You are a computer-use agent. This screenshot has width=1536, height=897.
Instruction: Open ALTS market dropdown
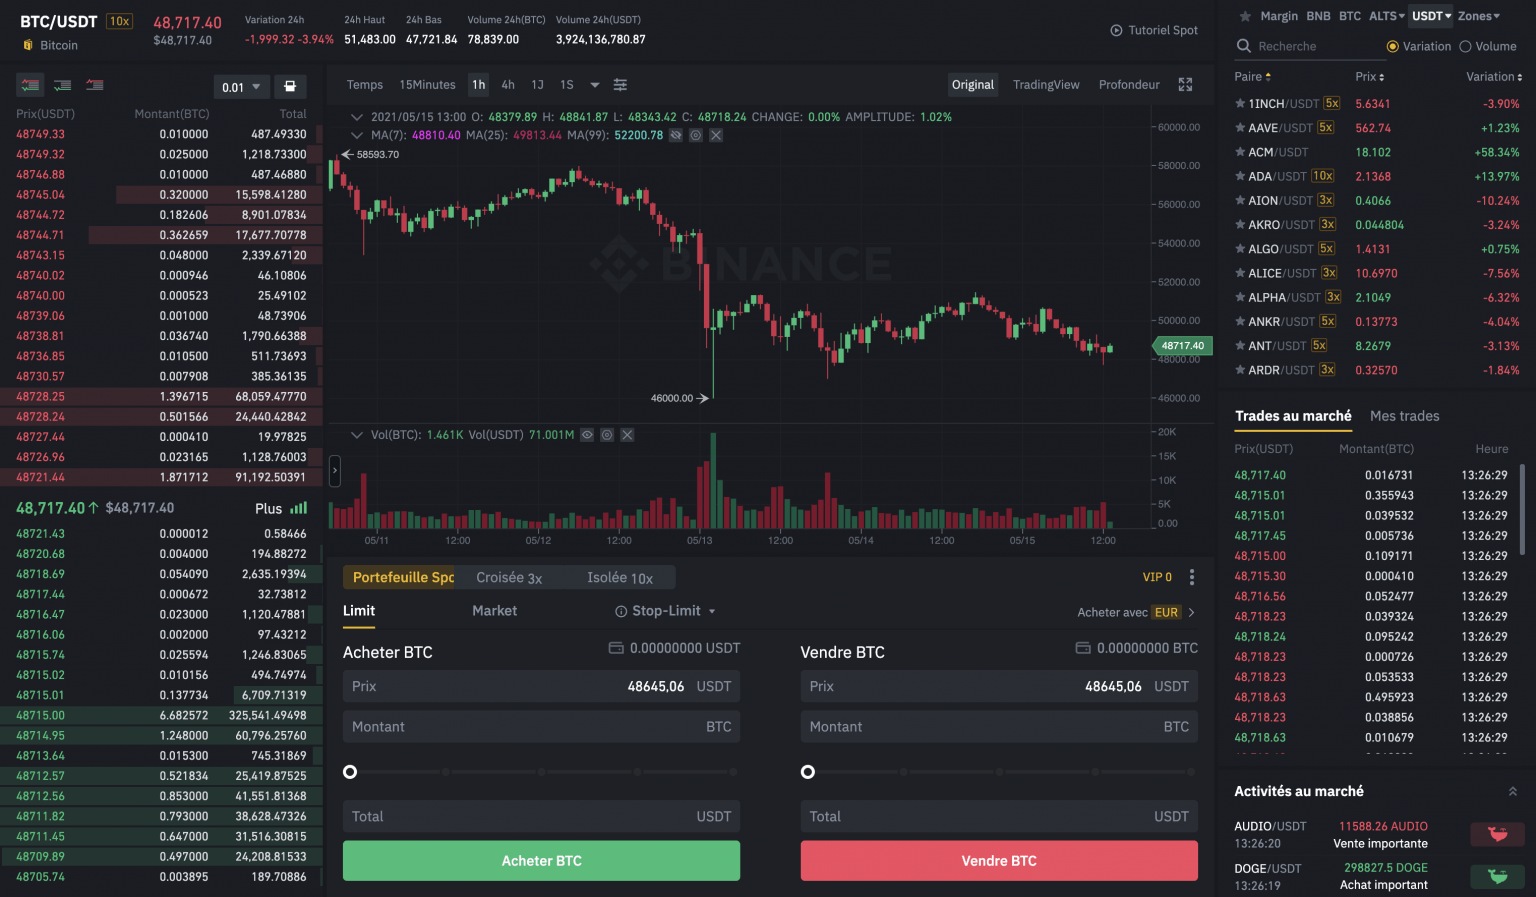[x=1386, y=16]
